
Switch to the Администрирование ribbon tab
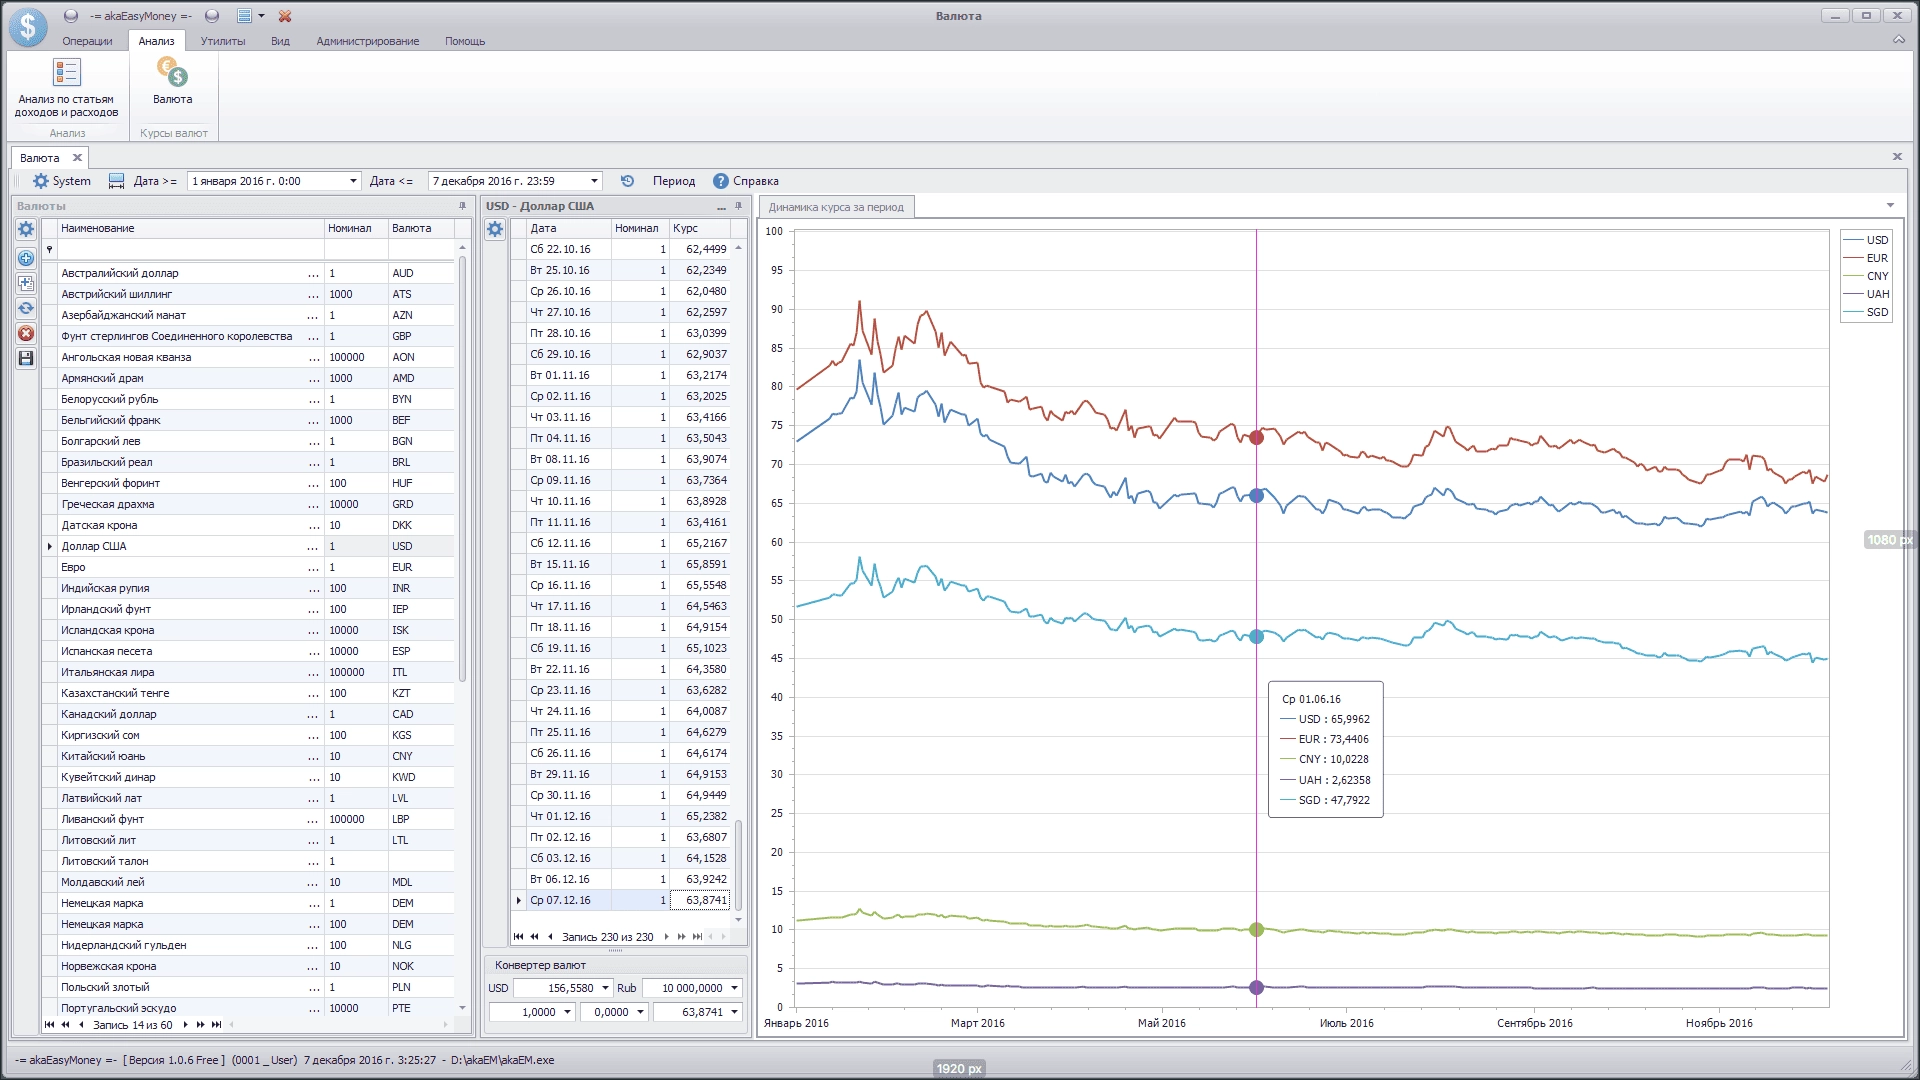368,41
